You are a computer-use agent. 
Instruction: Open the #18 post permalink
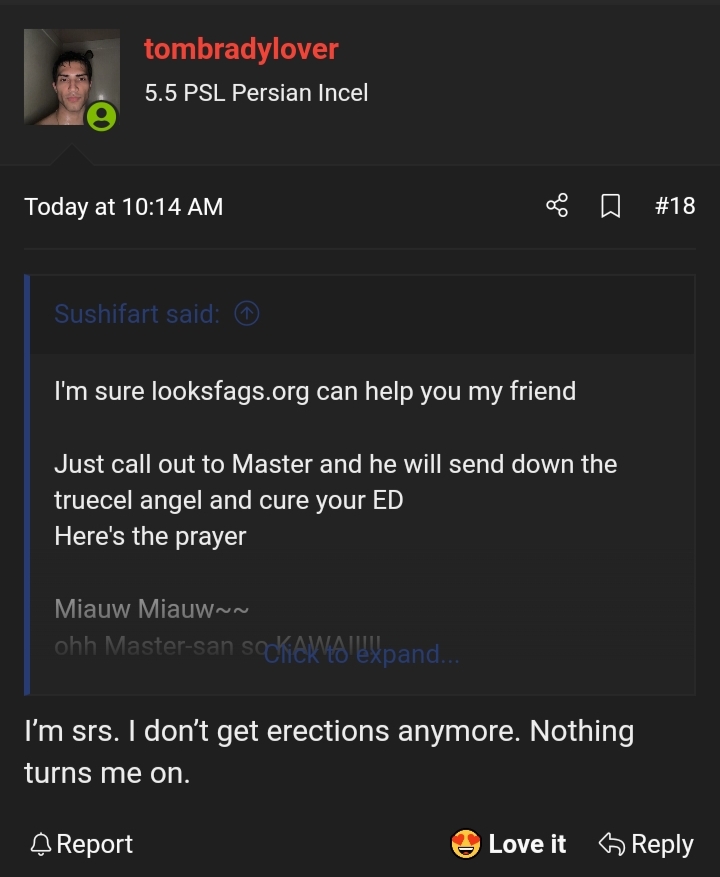click(x=674, y=206)
